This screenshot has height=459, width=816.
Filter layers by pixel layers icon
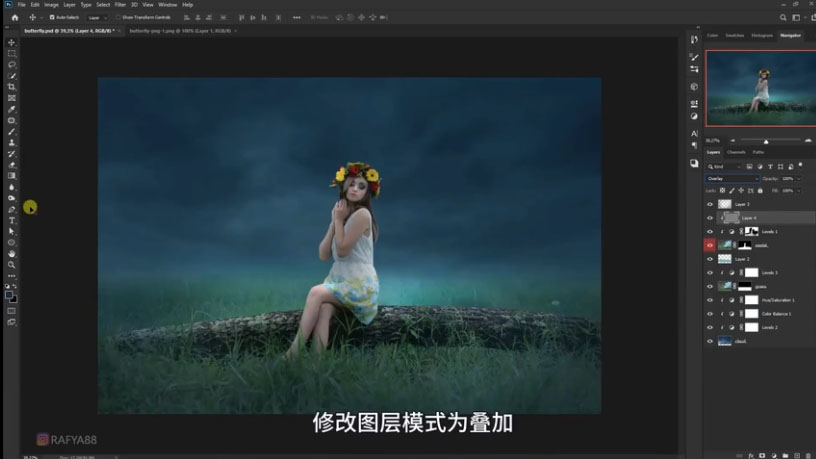click(x=749, y=167)
